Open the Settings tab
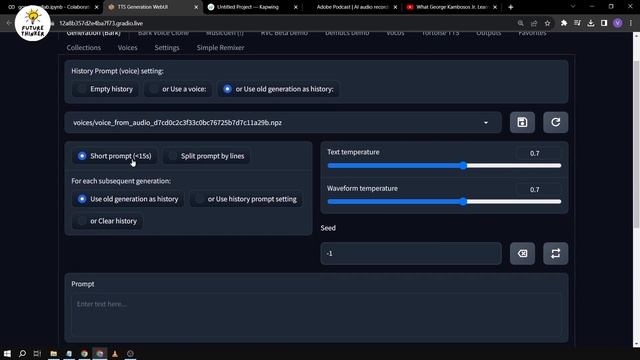640x360 pixels. (167, 48)
